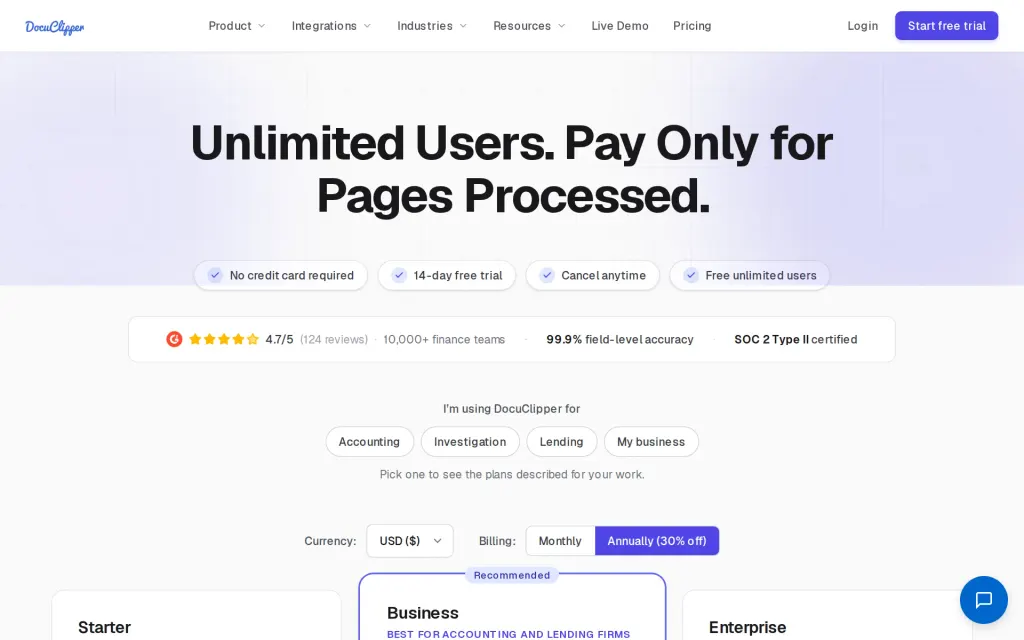Click the 10,000+ finance teams text

click(444, 340)
